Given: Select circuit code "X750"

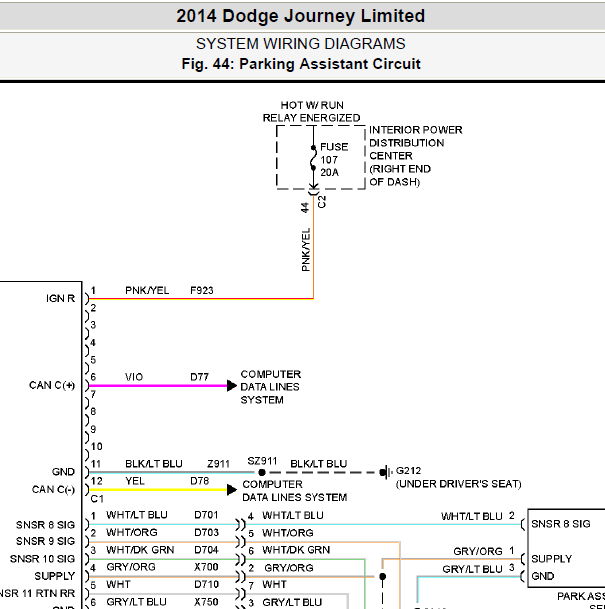Looking at the screenshot, I should pos(206,602).
